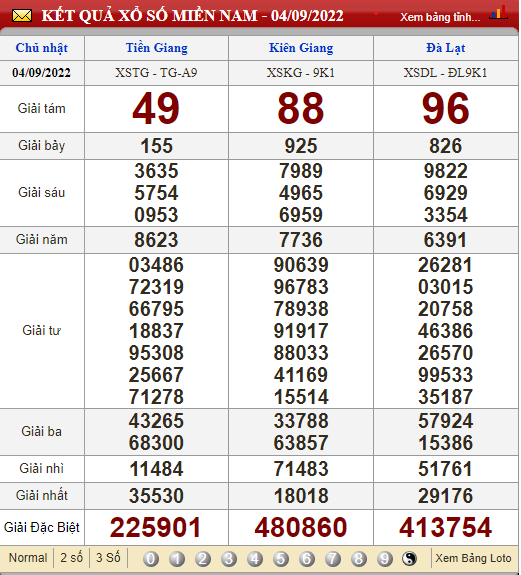The width and height of the screenshot is (521, 575).
Task: Click the 'Giải tư' row label
Action: click(41, 331)
